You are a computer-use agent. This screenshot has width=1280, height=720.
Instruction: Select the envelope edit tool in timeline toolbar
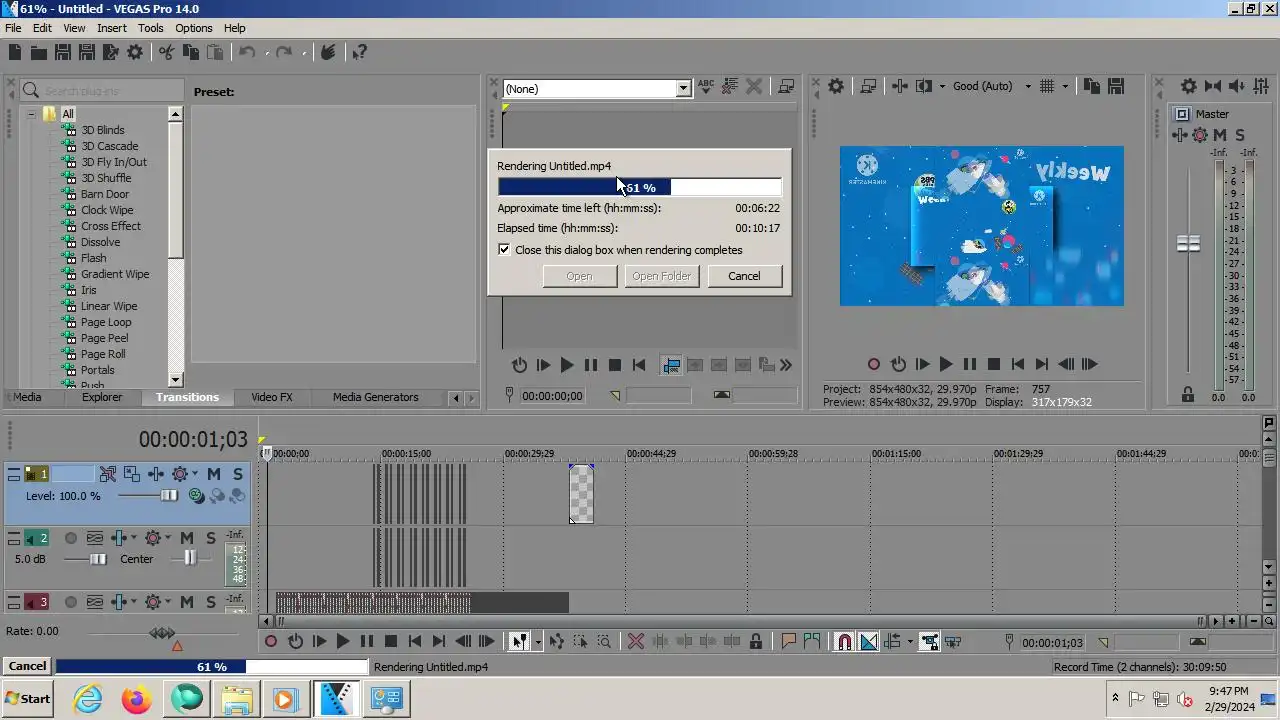[556, 642]
